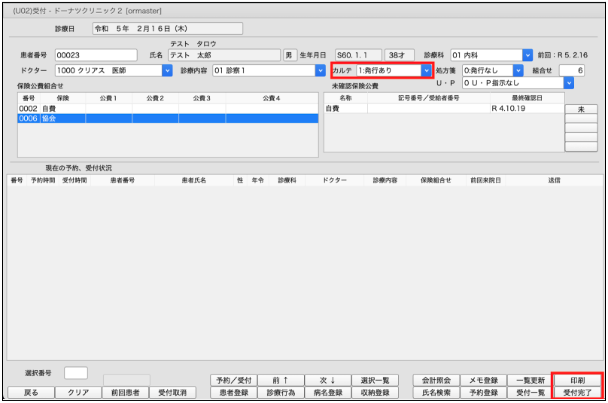This screenshot has width=608, height=403.
Task: Click the 受付取消 button
Action: [176, 393]
